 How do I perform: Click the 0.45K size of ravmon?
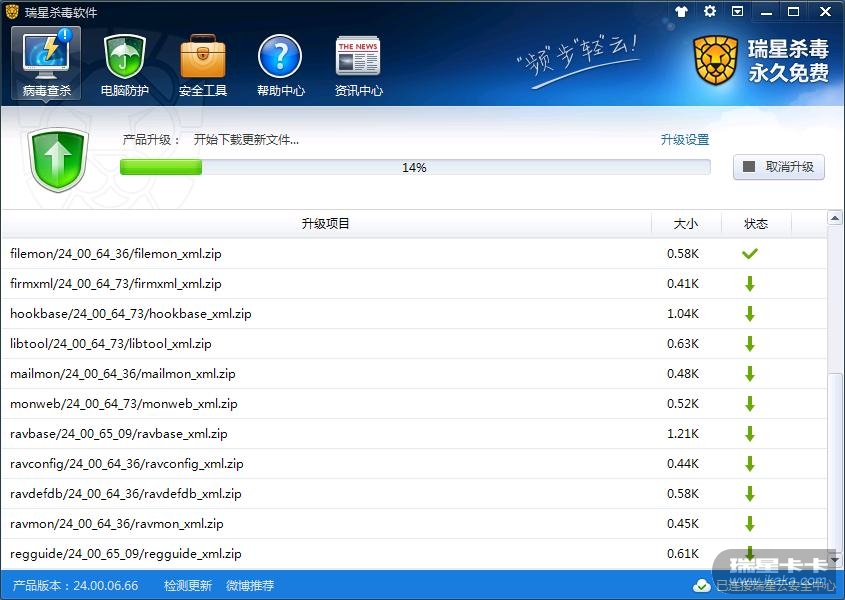pos(683,523)
